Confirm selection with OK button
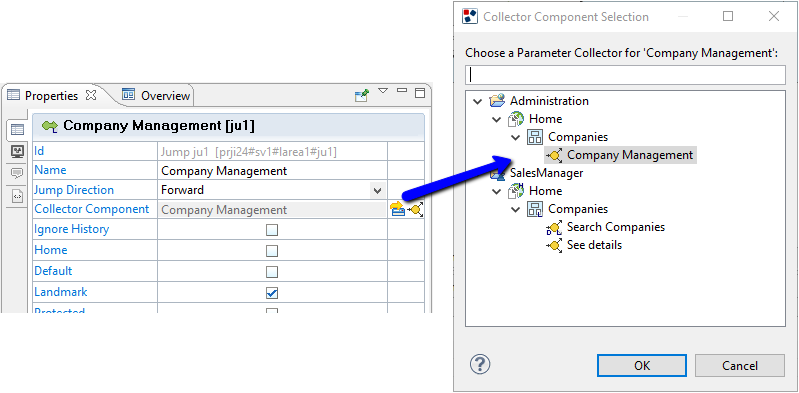This screenshot has width=799, height=393. [642, 365]
